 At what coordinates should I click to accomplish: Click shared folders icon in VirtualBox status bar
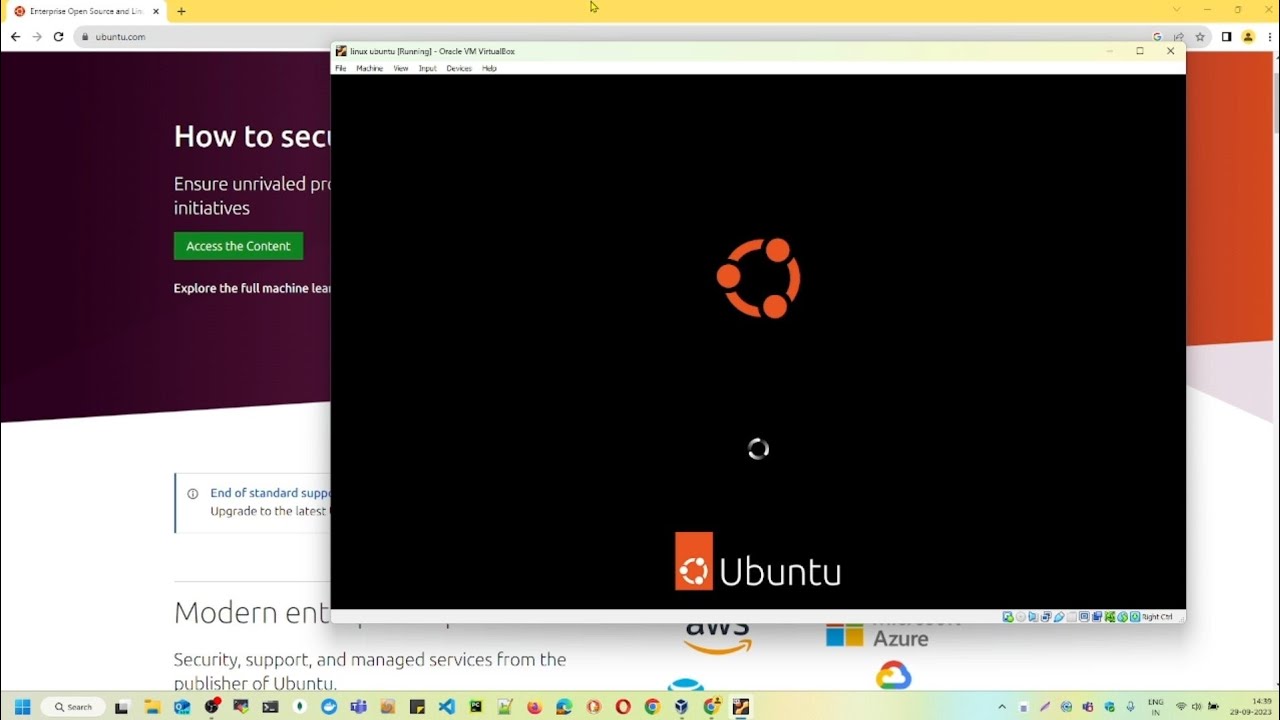click(x=1072, y=617)
